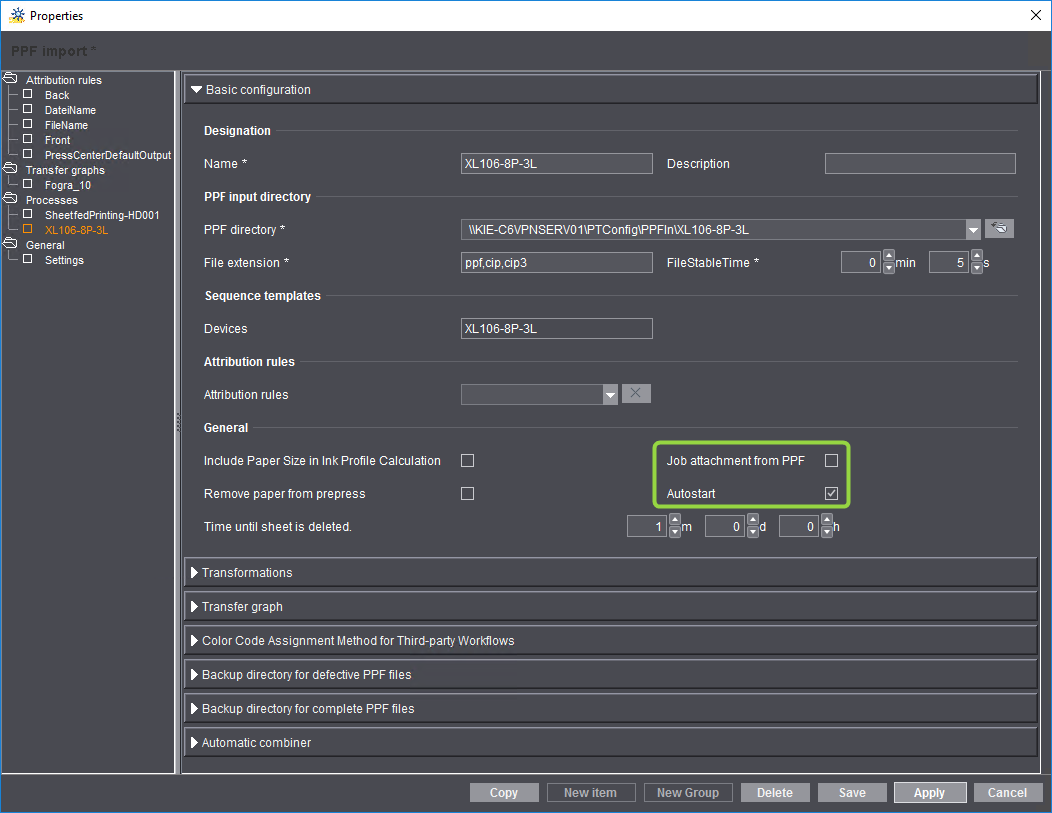Click the New Group button
The image size is (1052, 813).
(688, 792)
